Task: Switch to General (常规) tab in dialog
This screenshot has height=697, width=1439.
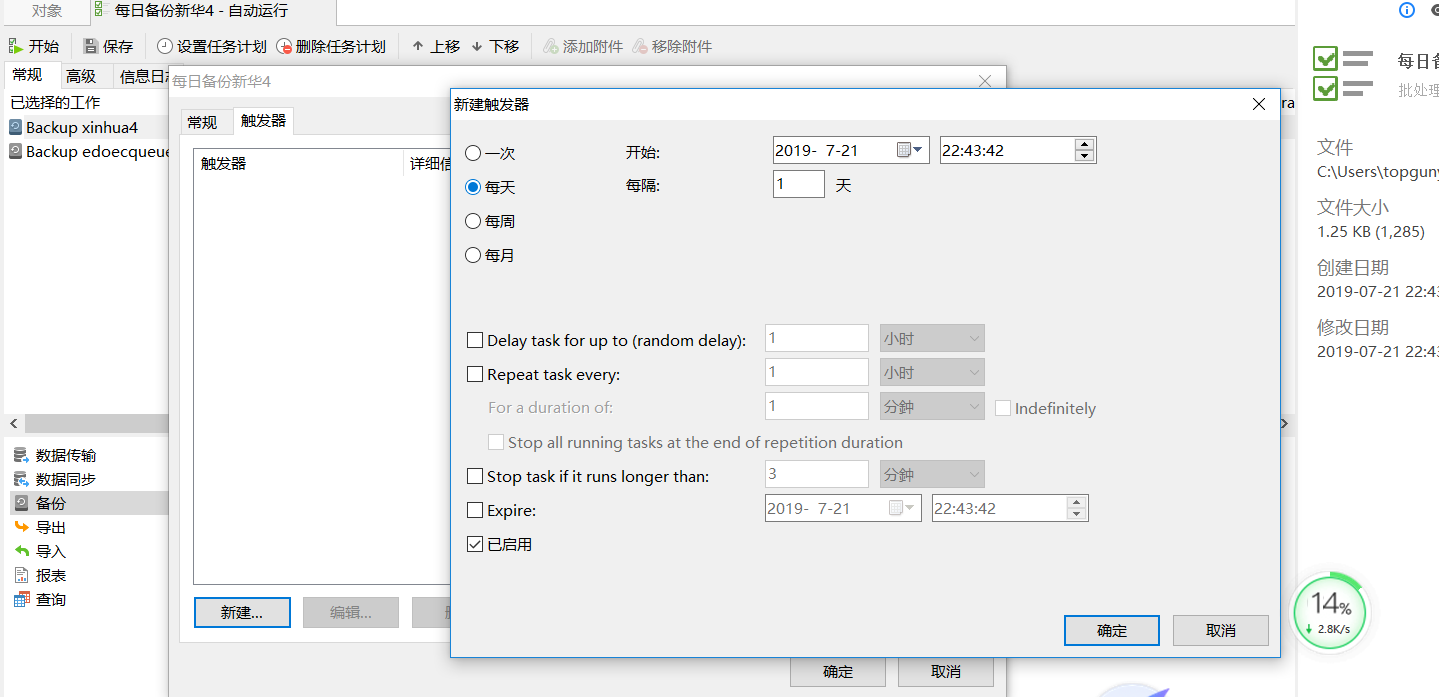Action: point(202,122)
